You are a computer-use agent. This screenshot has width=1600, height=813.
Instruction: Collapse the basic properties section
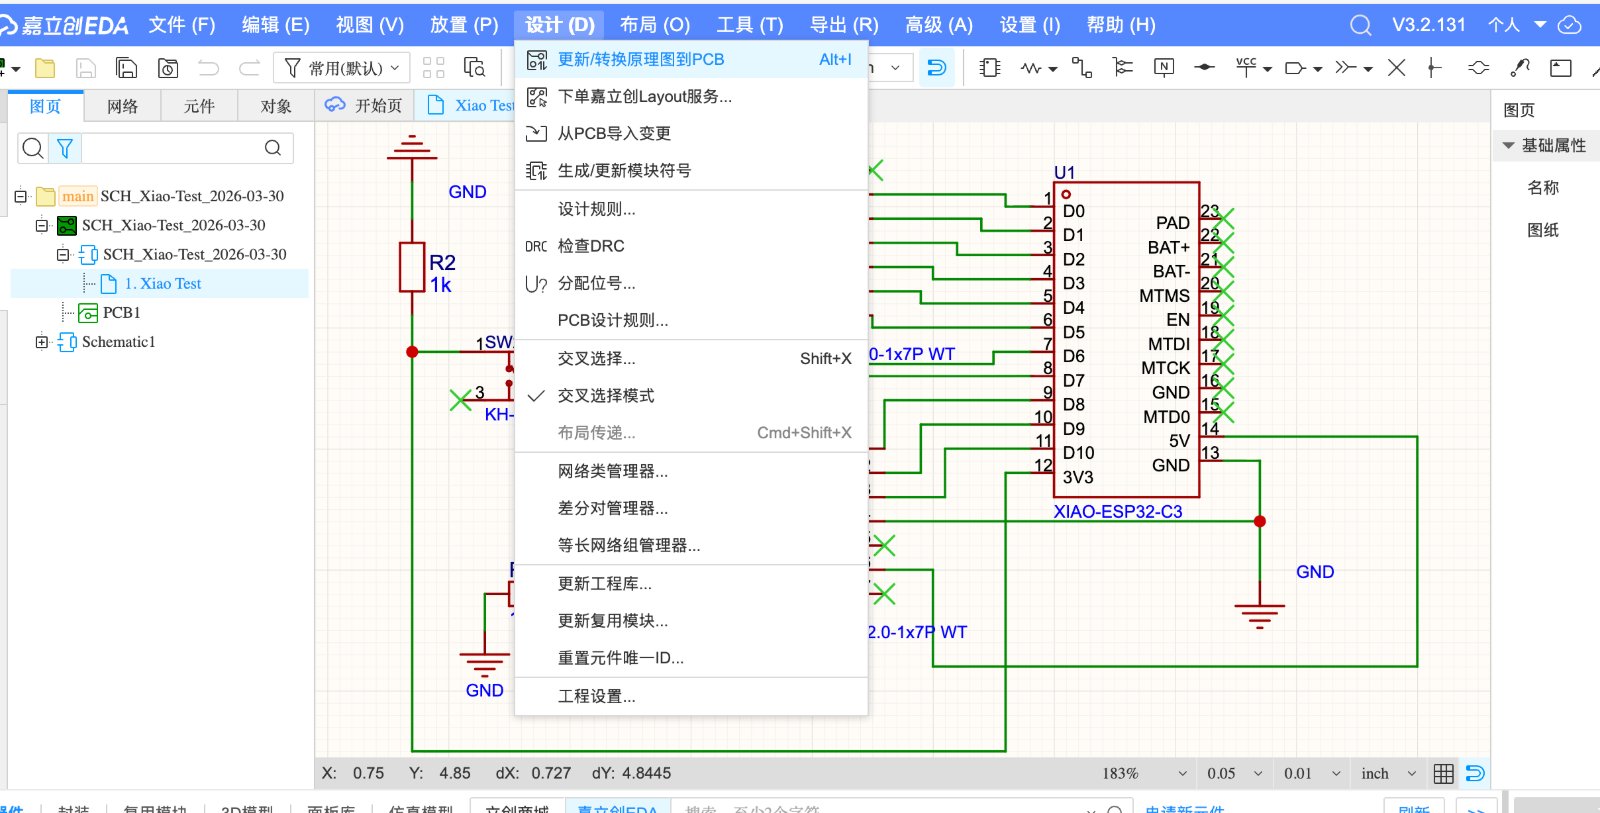[1508, 146]
